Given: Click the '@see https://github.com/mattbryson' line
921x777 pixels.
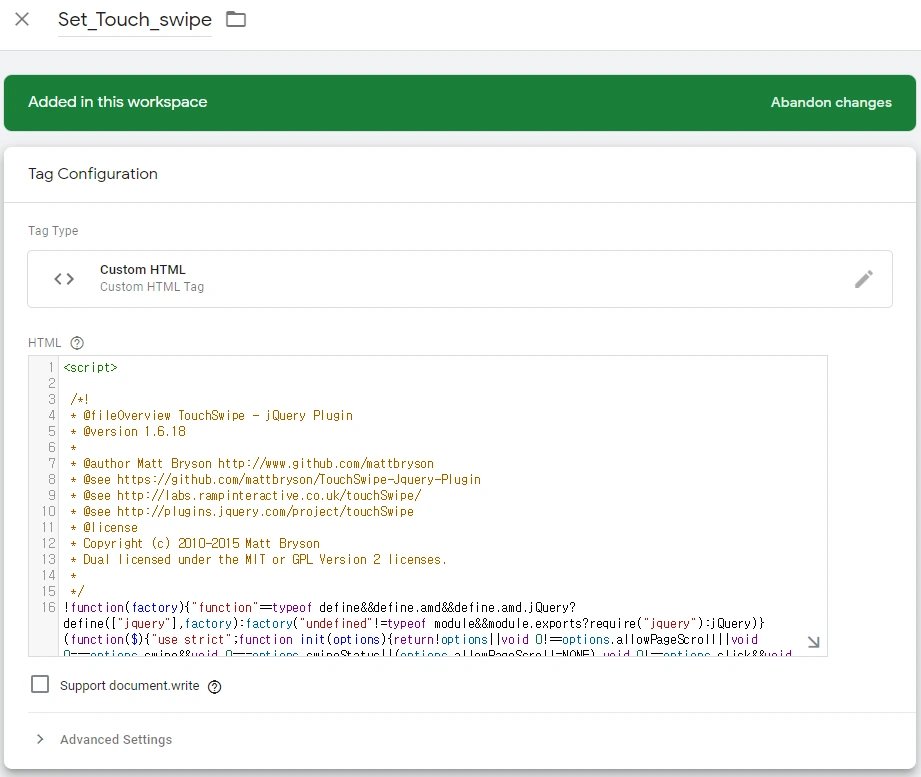Looking at the screenshot, I should point(275,480).
